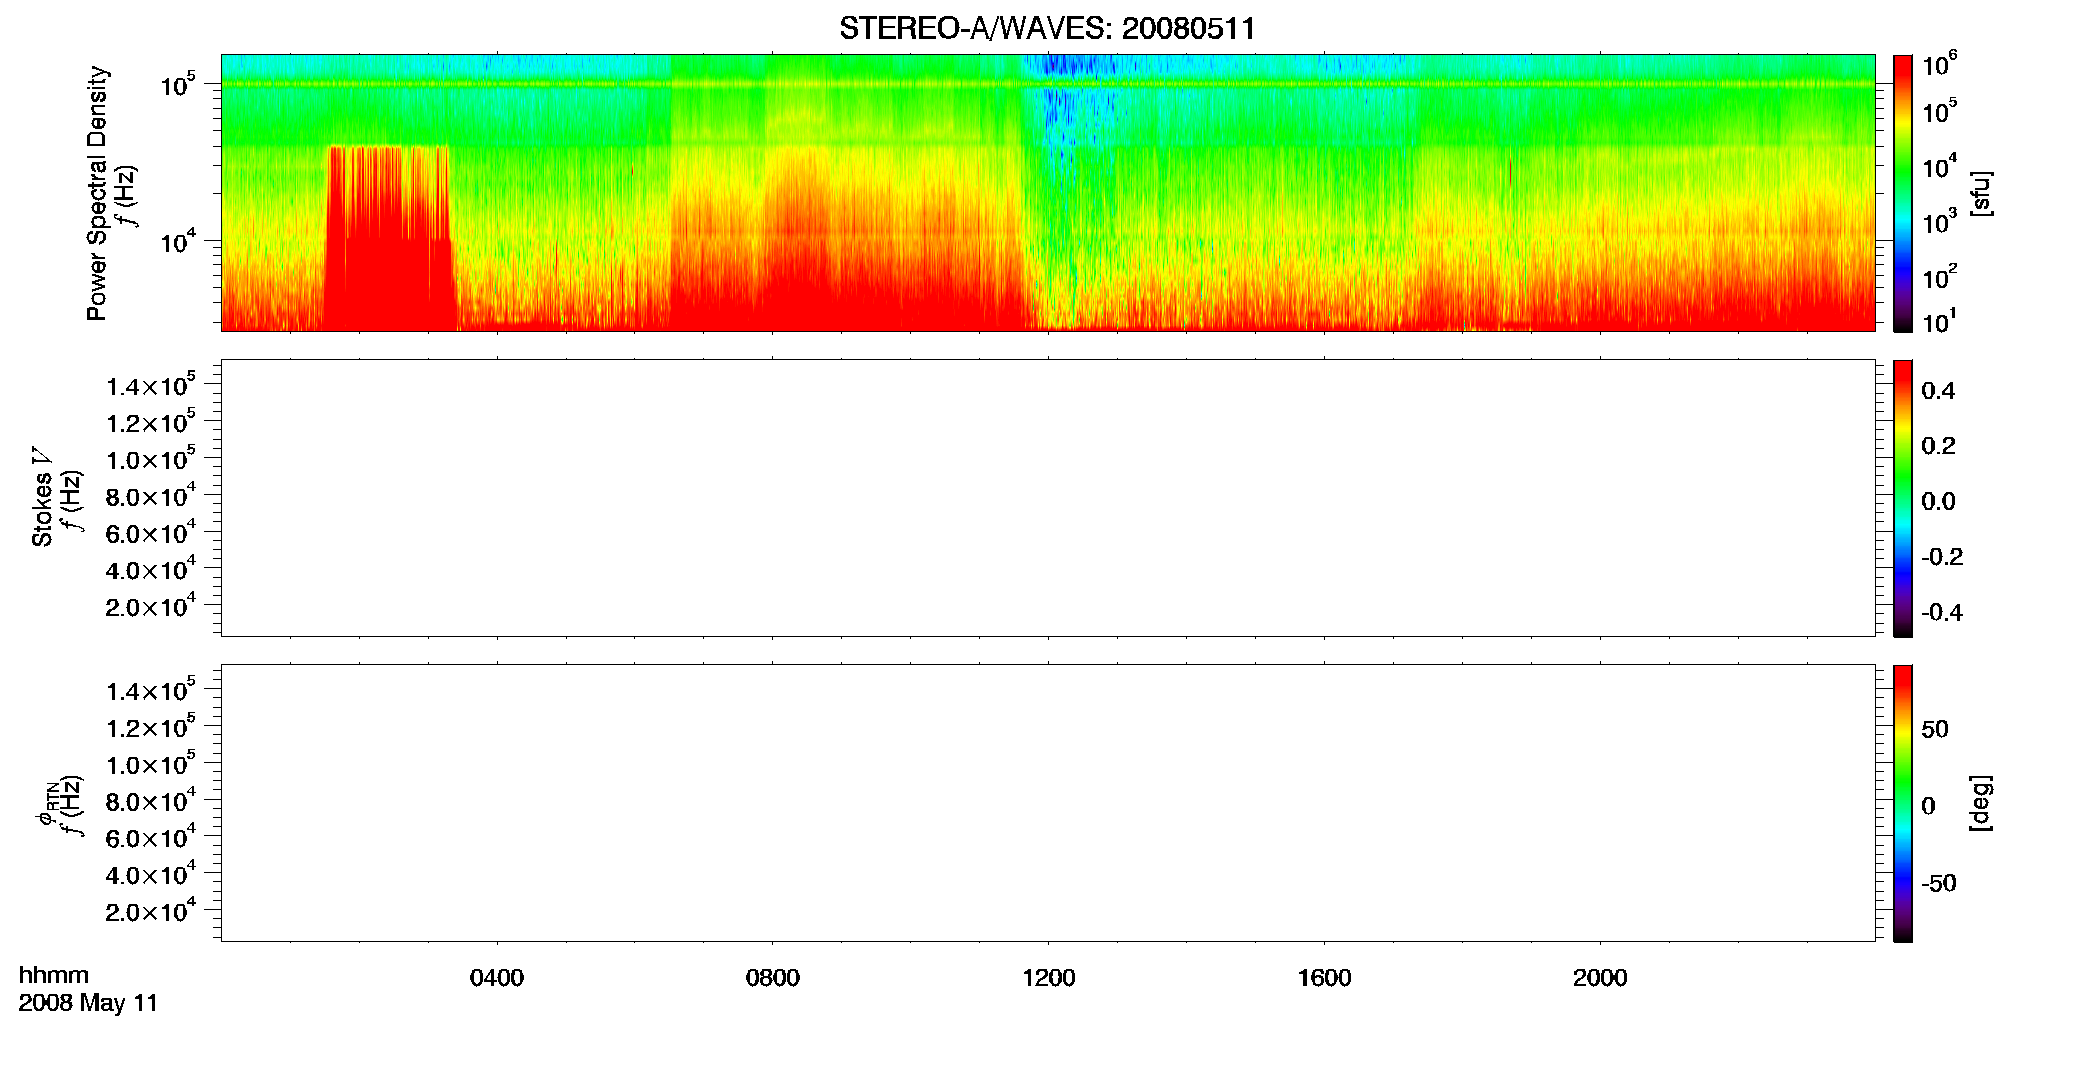
Task: Click the 2008 May 11 date label
Action: coord(88,1003)
